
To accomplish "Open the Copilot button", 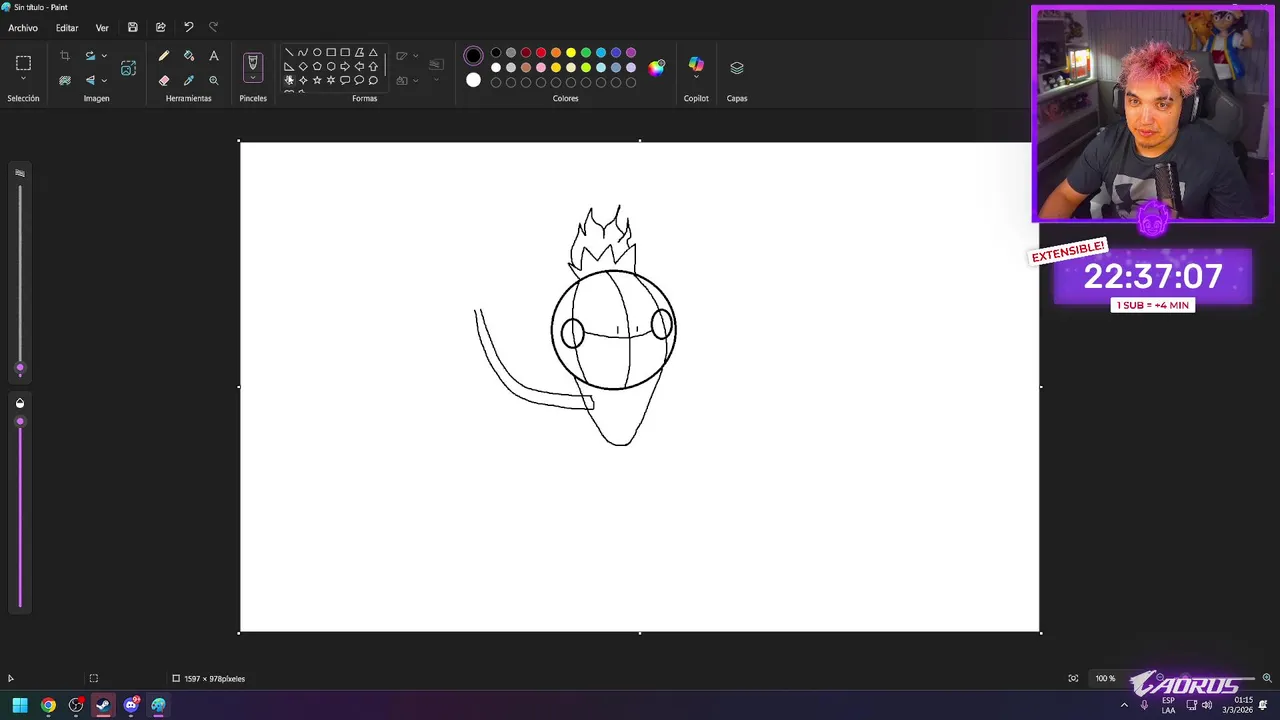I will 696,64.
